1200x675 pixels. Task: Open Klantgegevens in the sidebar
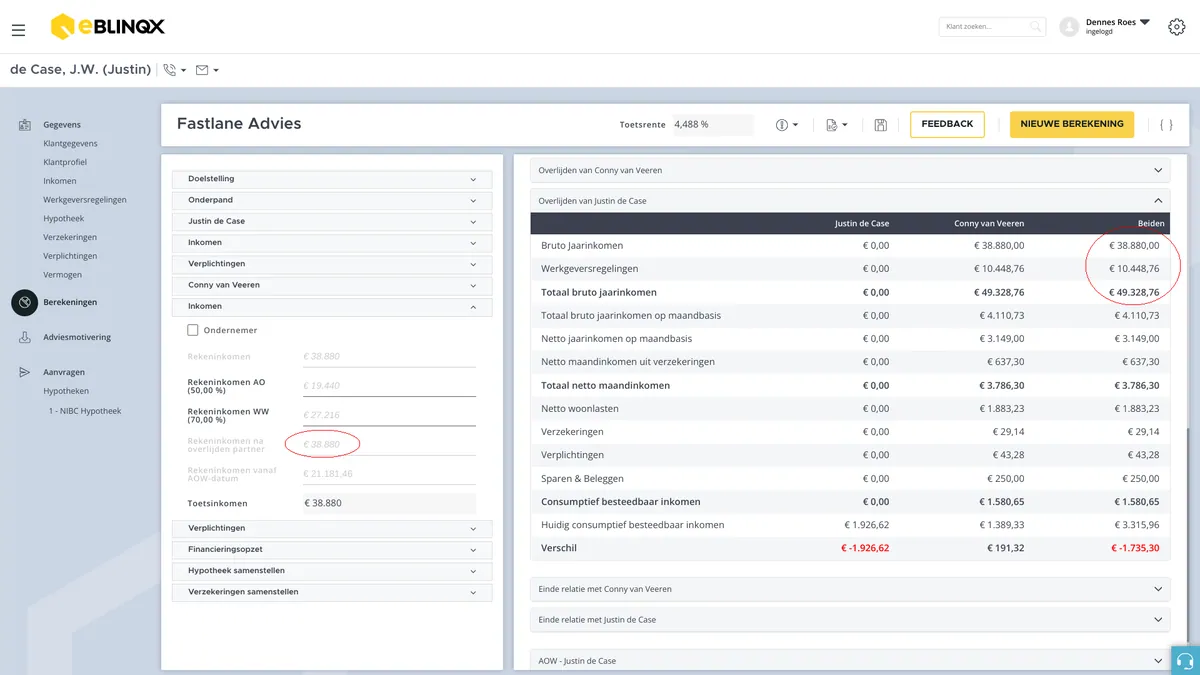coord(70,144)
